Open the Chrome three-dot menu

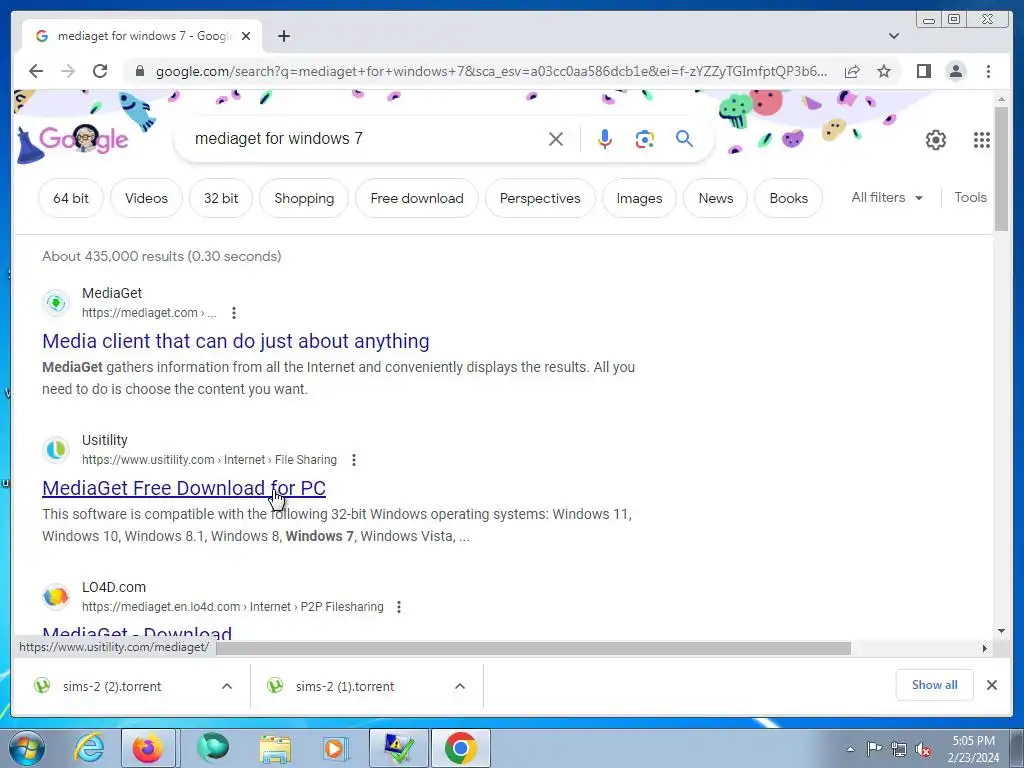(988, 71)
